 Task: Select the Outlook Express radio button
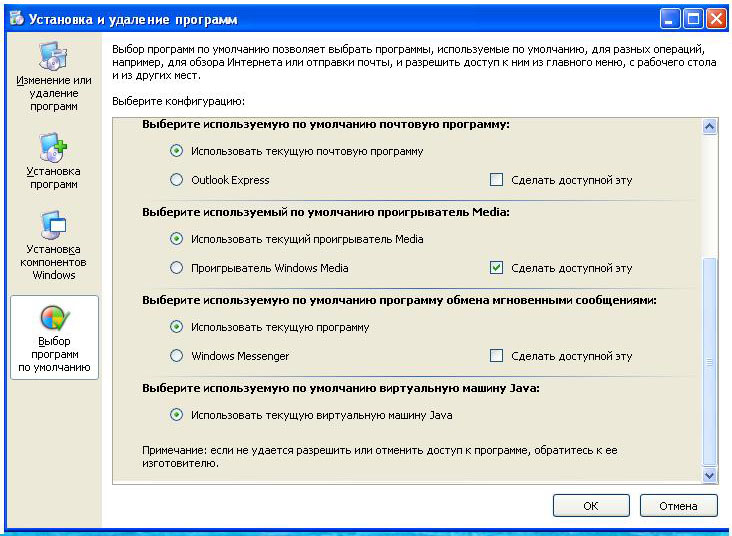[x=176, y=180]
